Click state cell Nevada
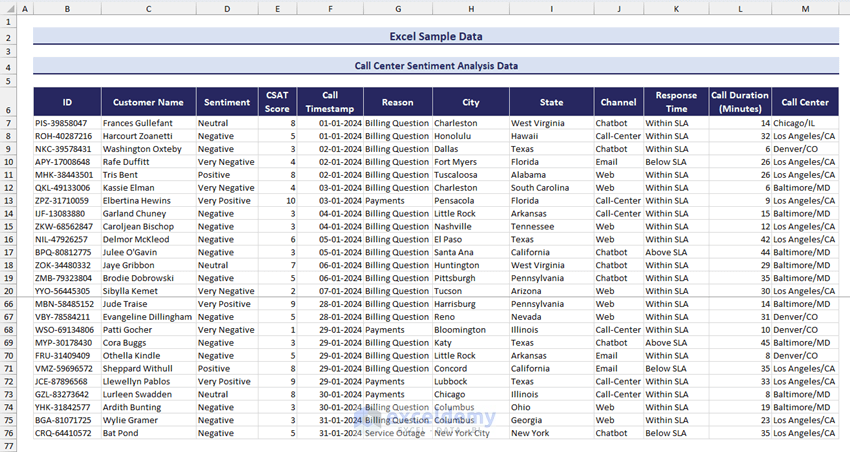 click(551, 317)
